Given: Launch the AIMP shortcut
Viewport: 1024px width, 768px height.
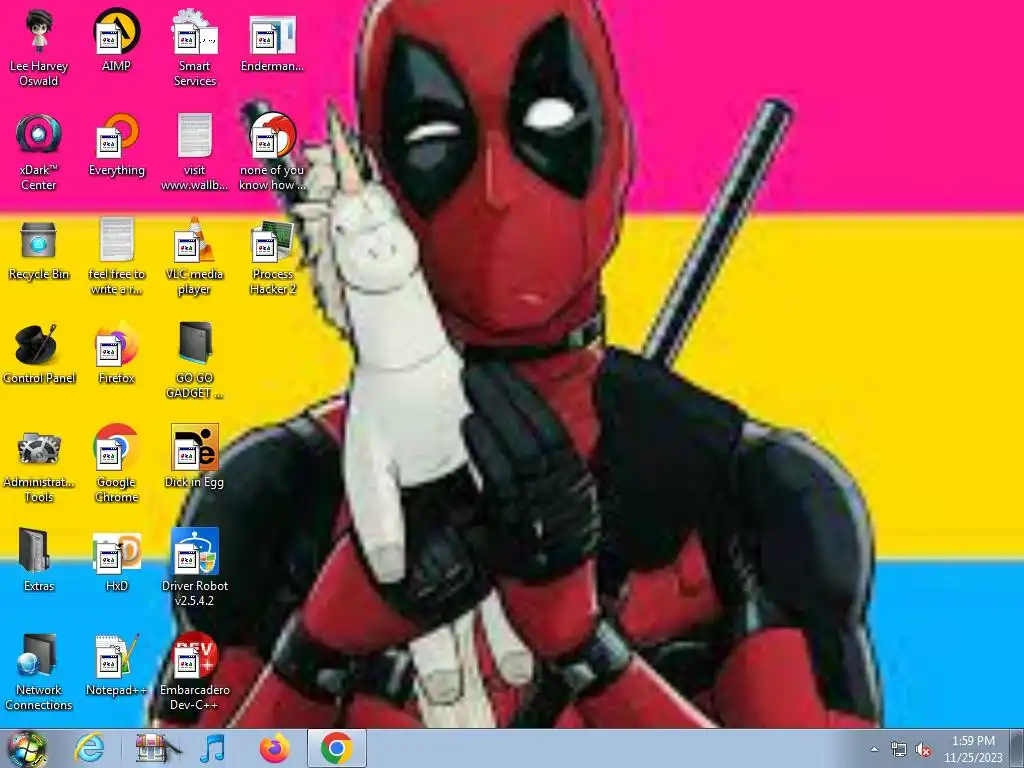Looking at the screenshot, I should pos(116,40).
